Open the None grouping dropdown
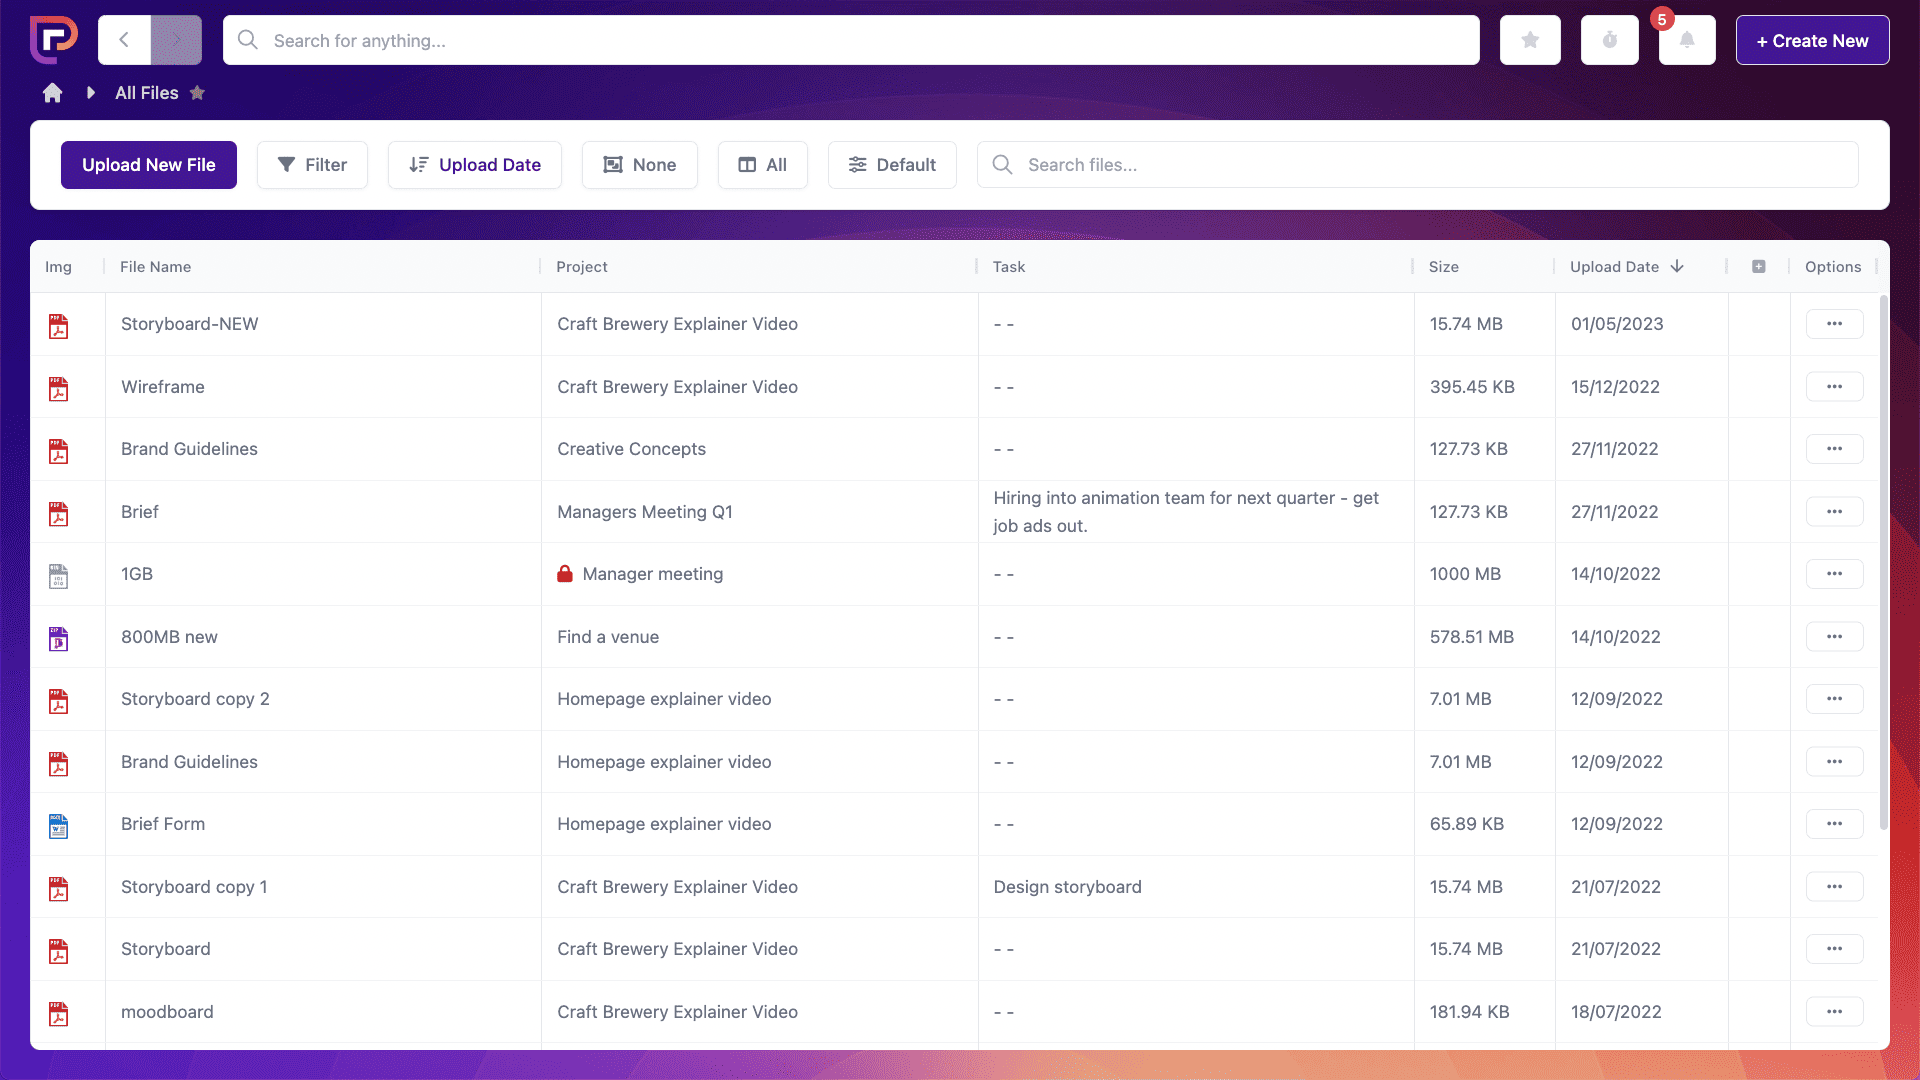The image size is (1920, 1080). (639, 165)
